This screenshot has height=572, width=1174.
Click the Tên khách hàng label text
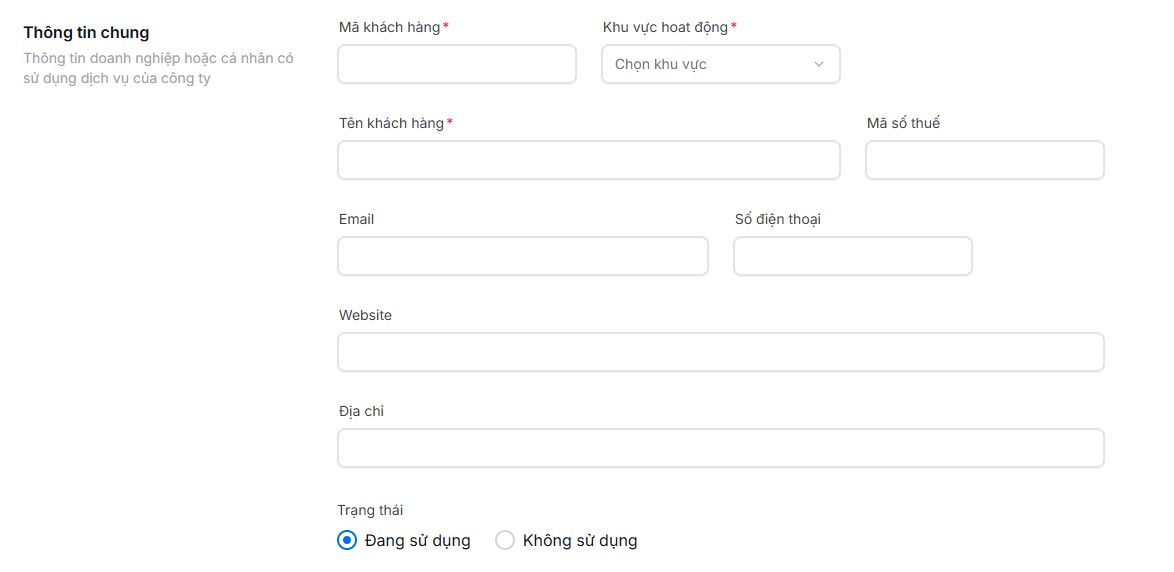tap(391, 123)
